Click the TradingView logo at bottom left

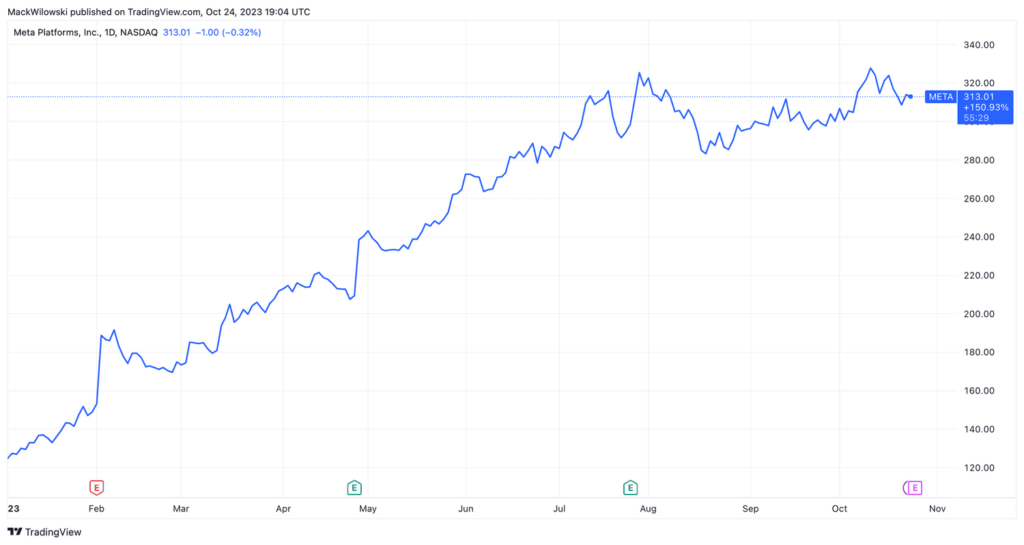[14, 532]
